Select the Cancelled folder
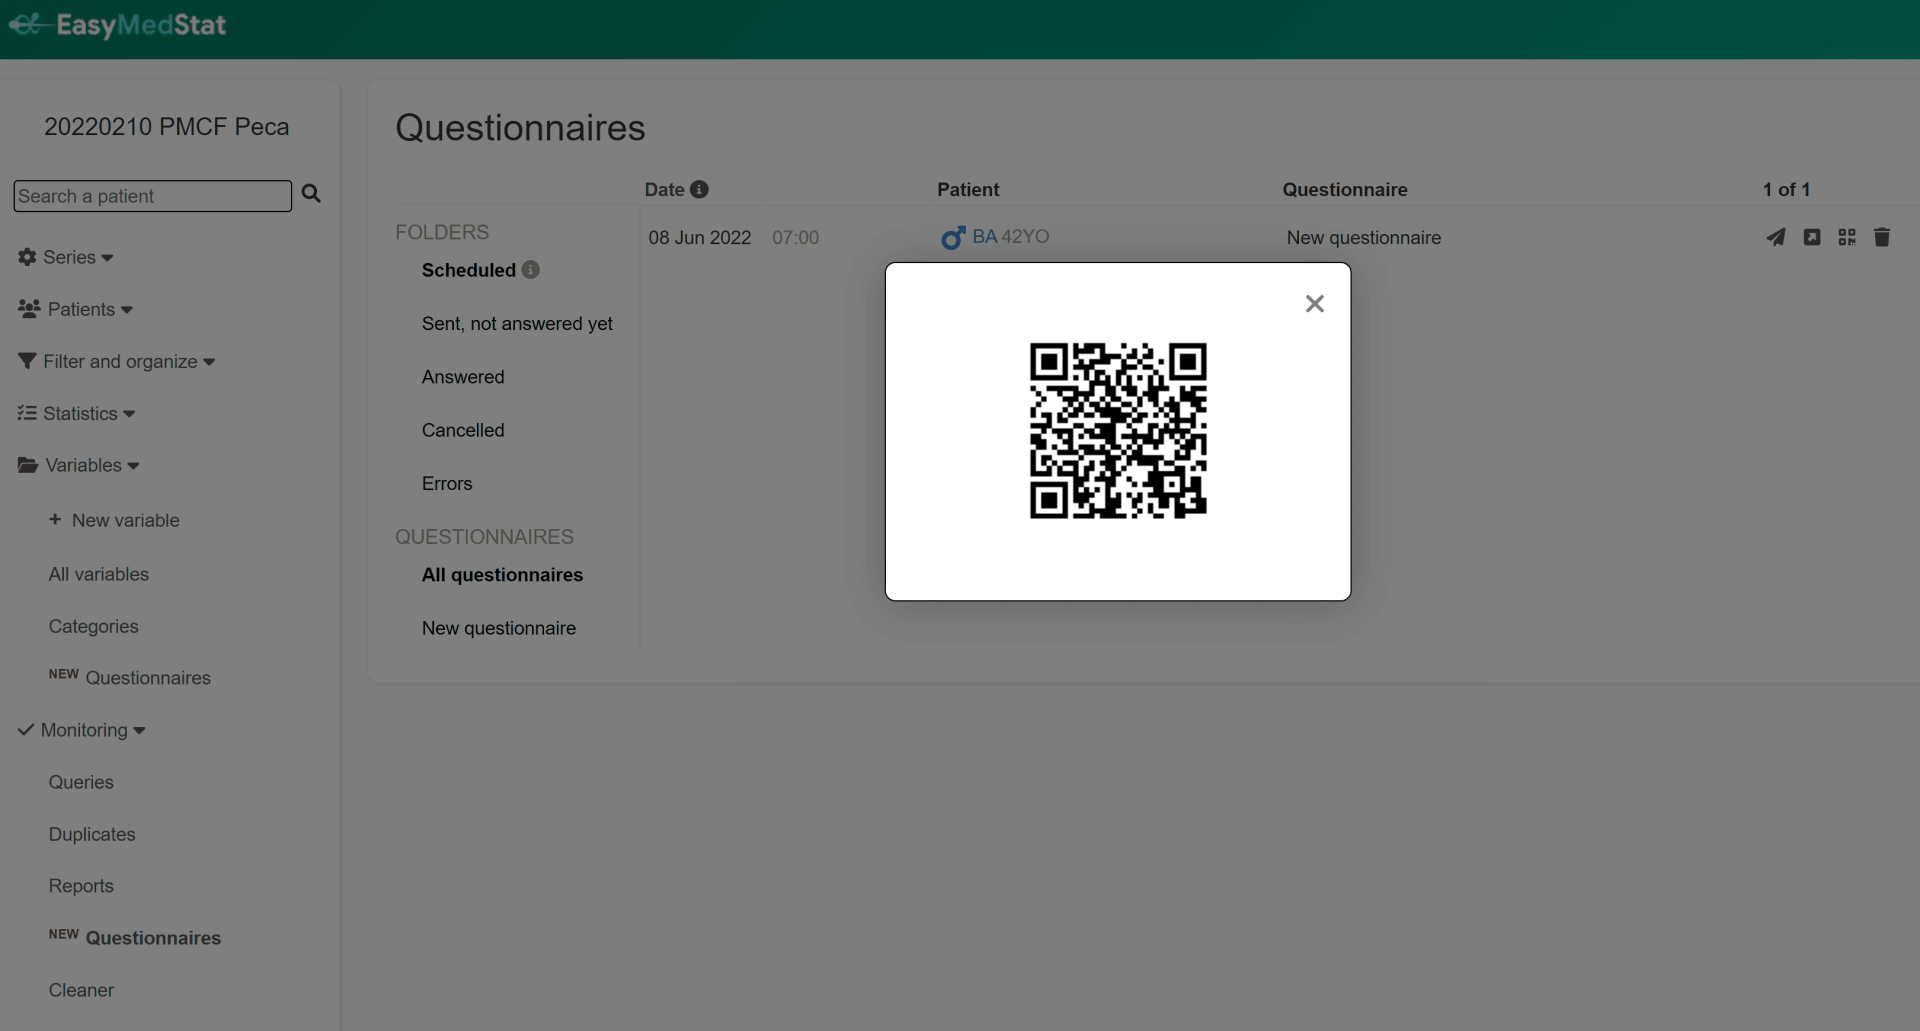The width and height of the screenshot is (1920, 1031). point(463,430)
